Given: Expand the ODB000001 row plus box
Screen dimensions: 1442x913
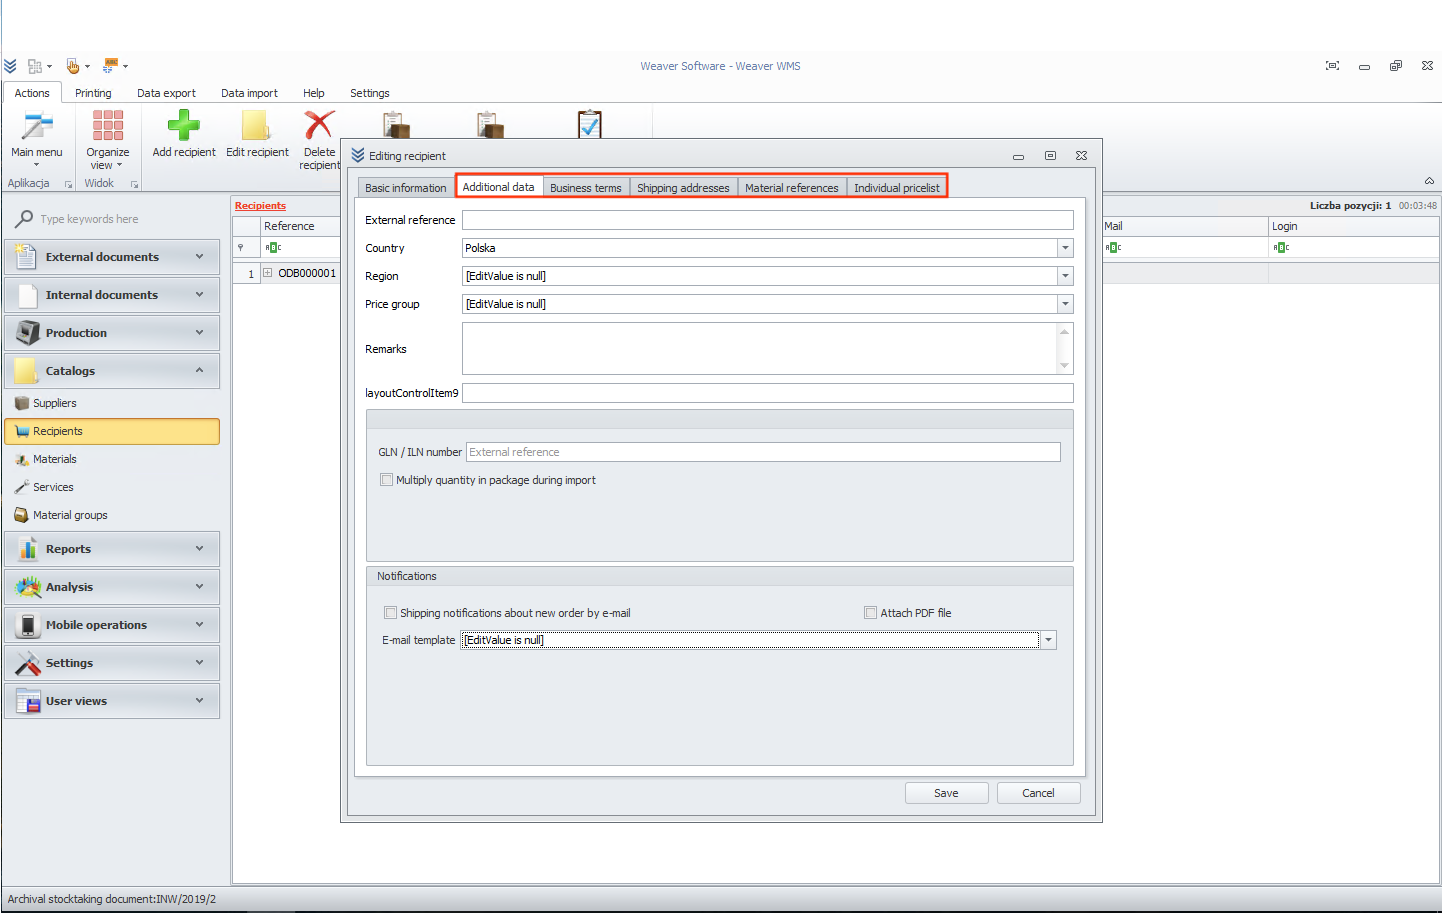Looking at the screenshot, I should coord(268,273).
